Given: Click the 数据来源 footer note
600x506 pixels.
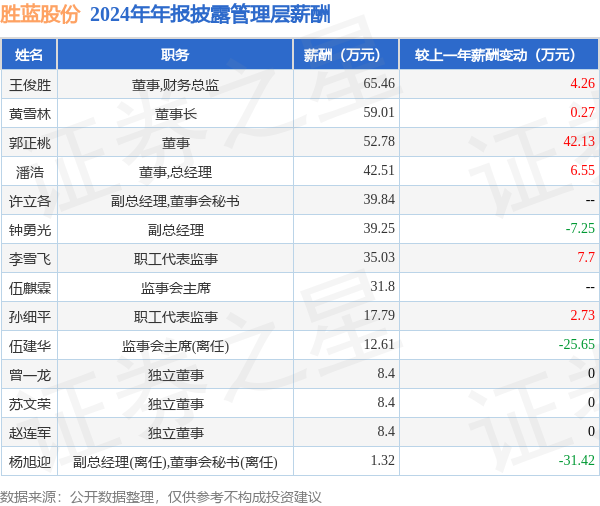Looking at the screenshot, I should (x=161, y=497).
